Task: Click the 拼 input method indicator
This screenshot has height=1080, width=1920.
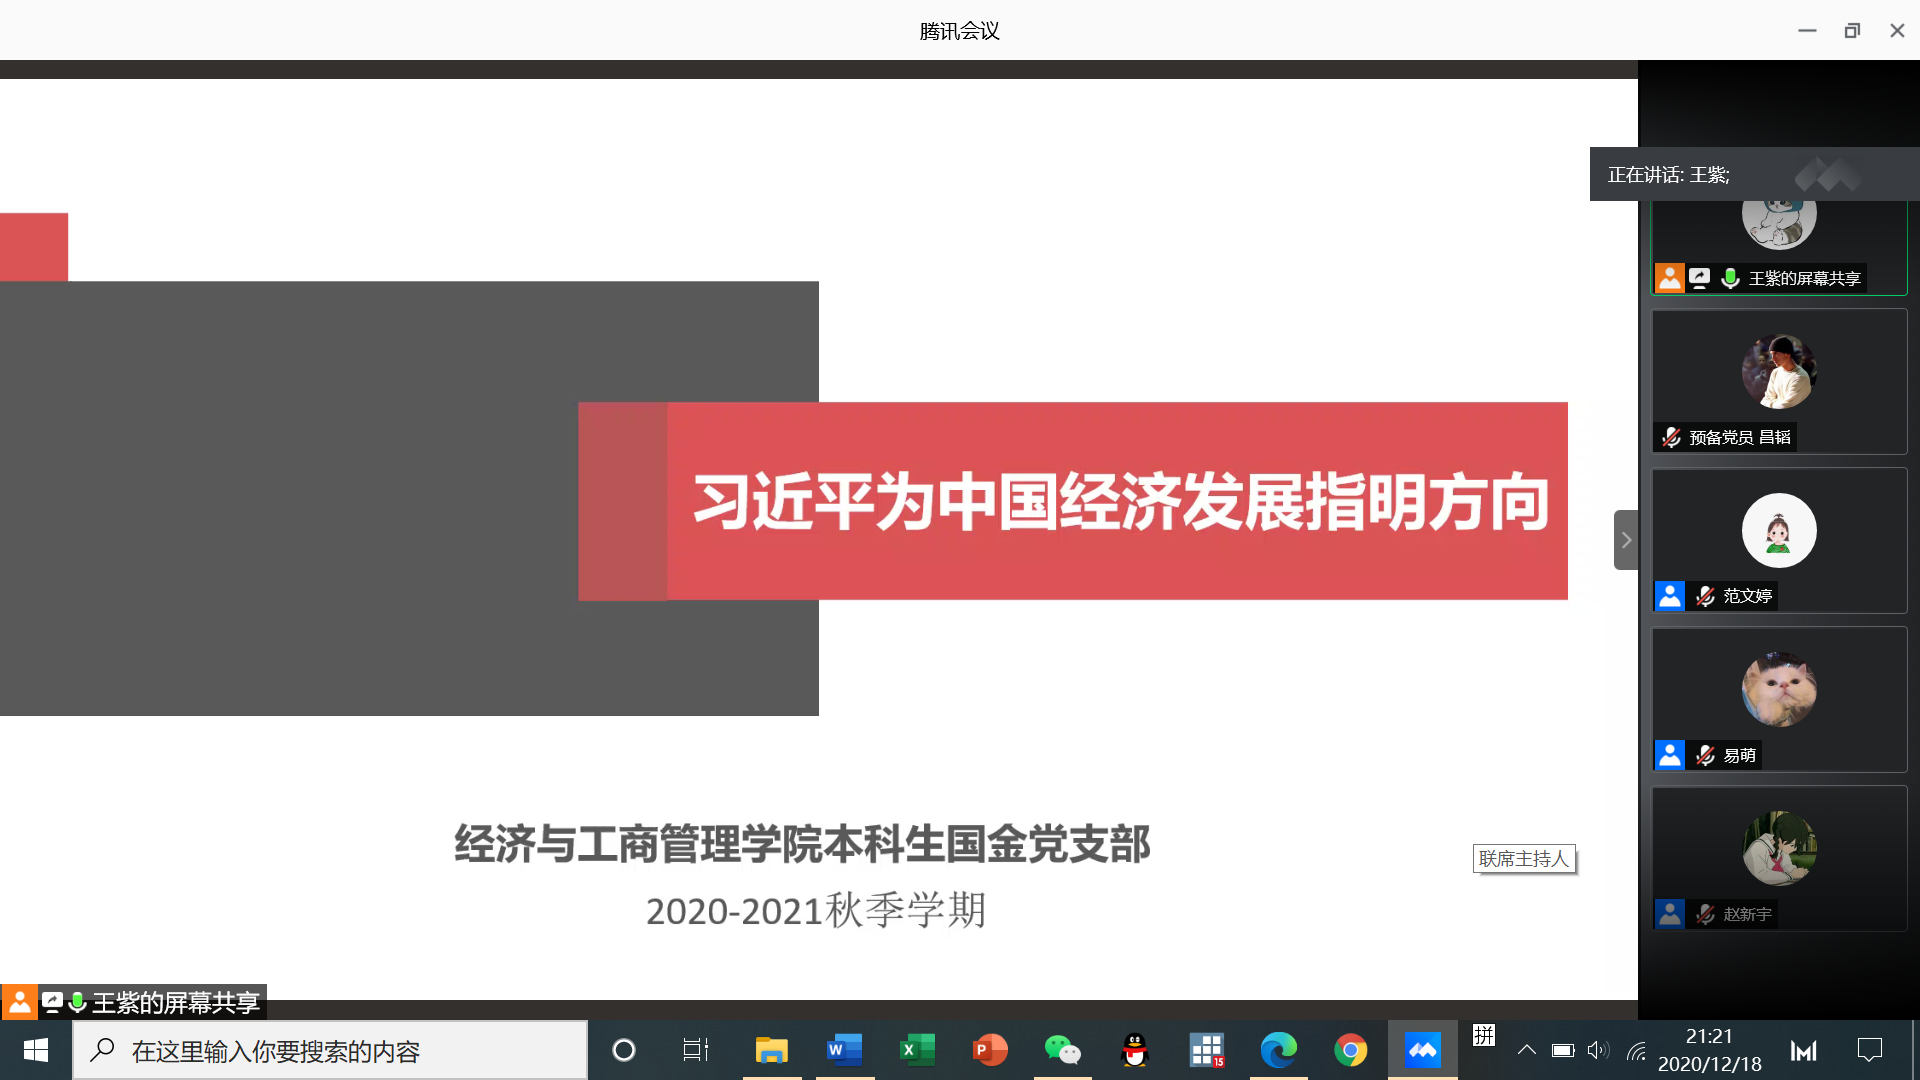Action: 1484,1038
